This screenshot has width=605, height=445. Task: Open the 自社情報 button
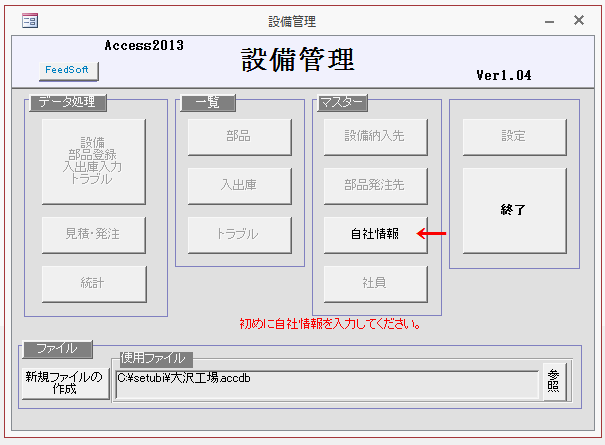coord(376,235)
